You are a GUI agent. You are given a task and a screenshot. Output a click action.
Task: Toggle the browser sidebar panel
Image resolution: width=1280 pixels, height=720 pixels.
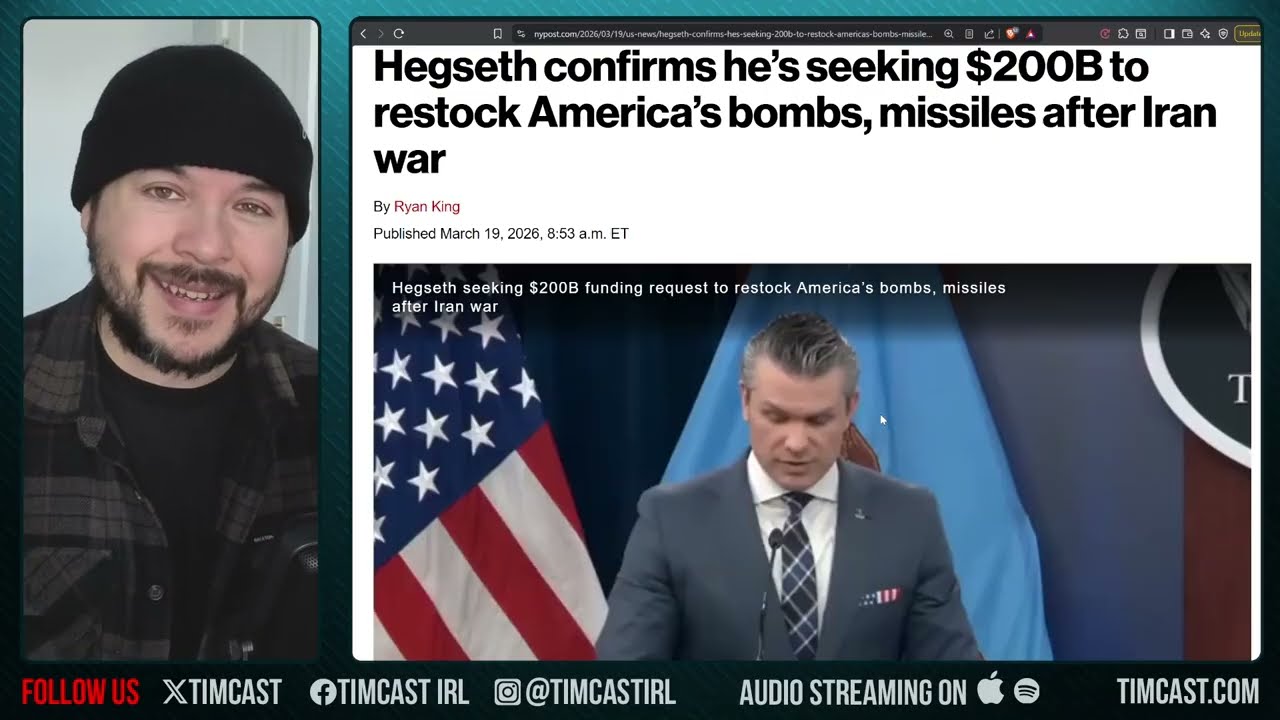1169,34
